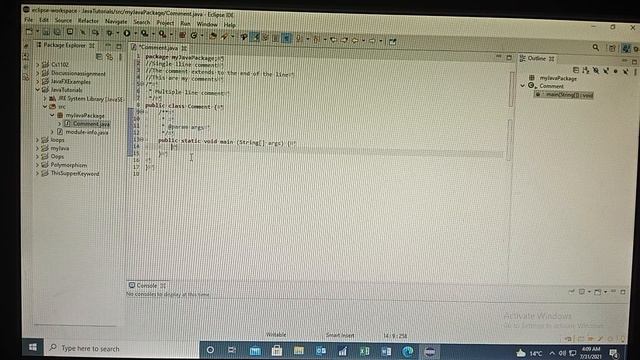Viewport: 640px width, 360px height.
Task: Click the New file toolbar icon
Action: (29, 31)
